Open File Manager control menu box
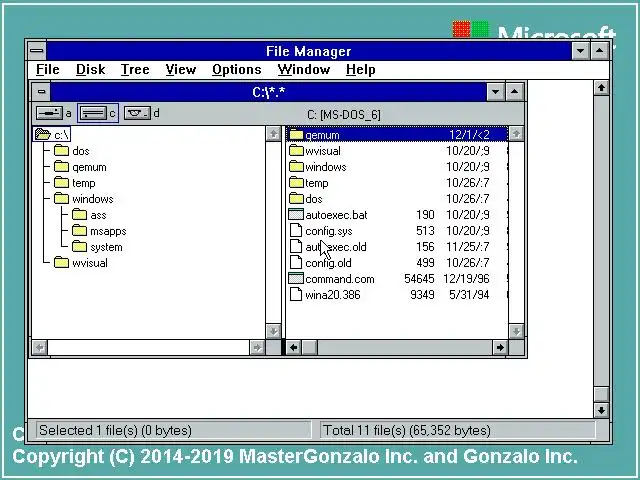Viewport: 640px width, 480px height. 37,51
